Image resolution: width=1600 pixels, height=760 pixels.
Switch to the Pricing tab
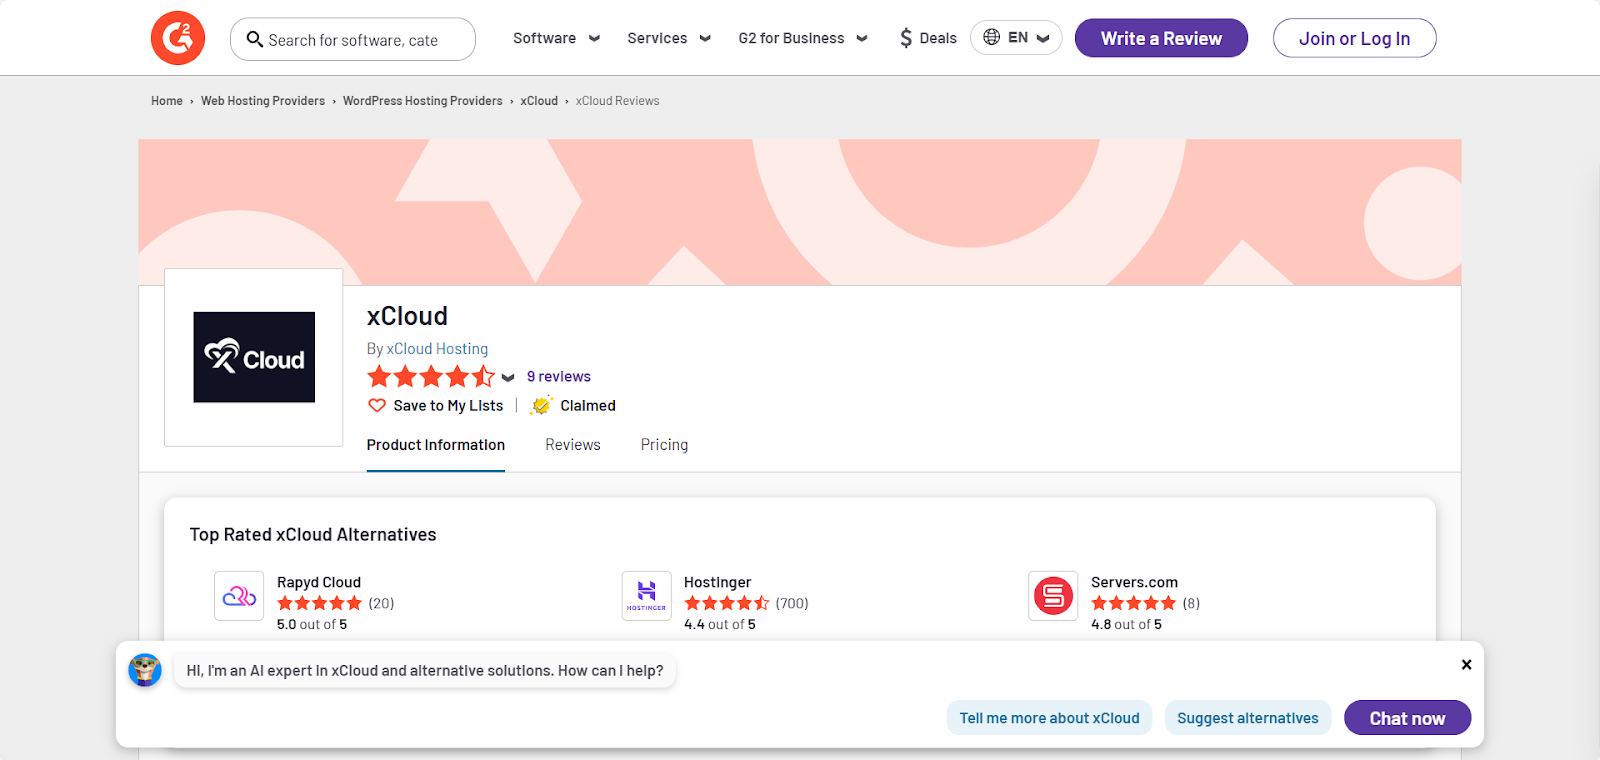pyautogui.click(x=664, y=445)
